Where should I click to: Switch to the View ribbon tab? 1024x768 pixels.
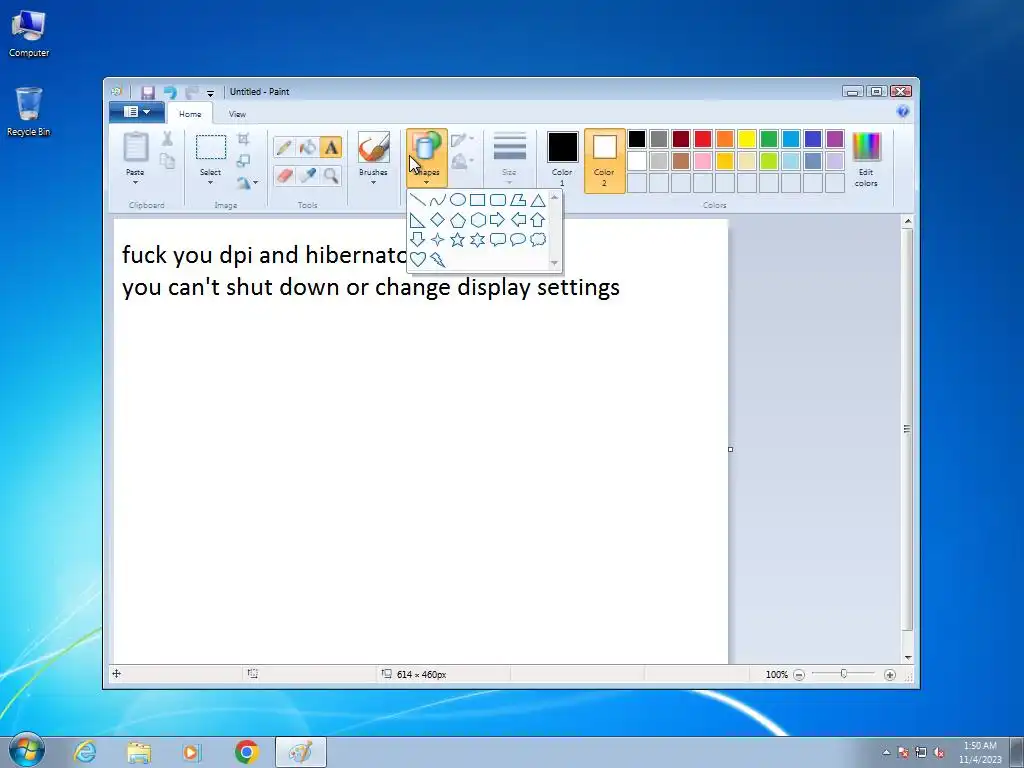[237, 114]
